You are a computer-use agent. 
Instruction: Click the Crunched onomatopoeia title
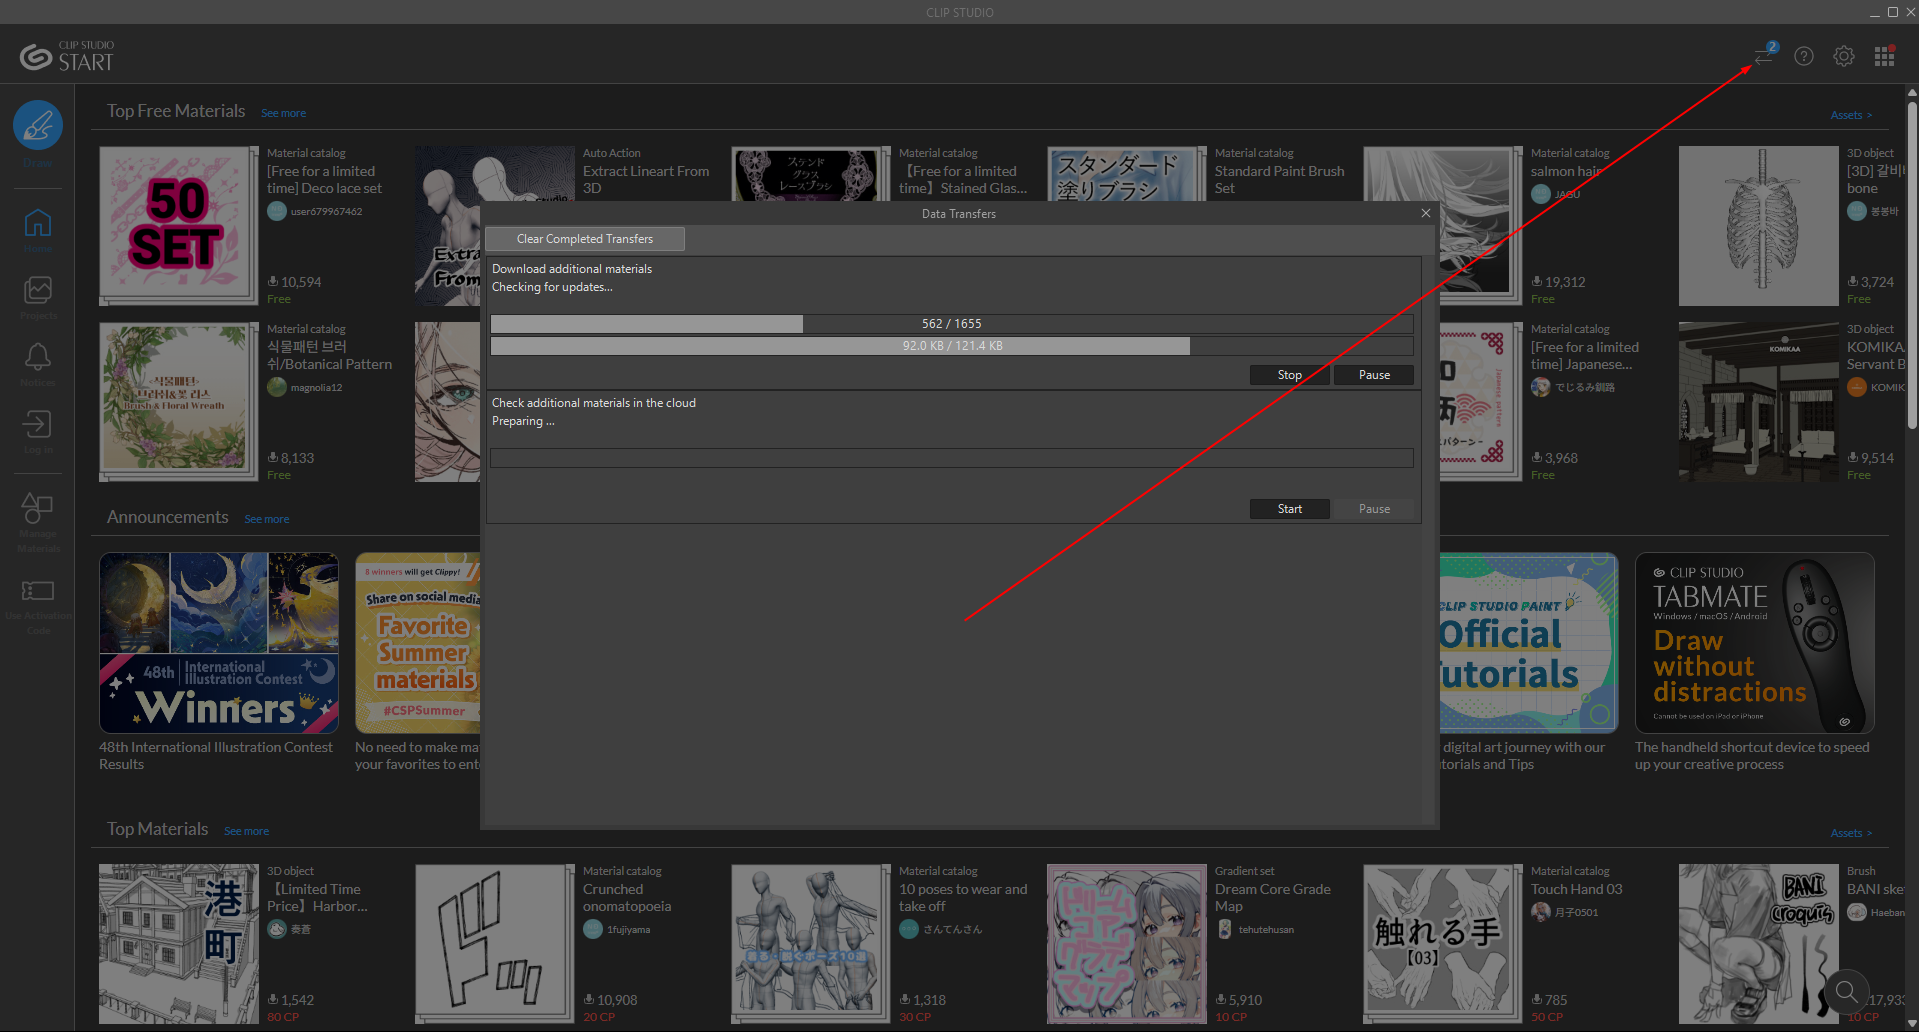627,898
